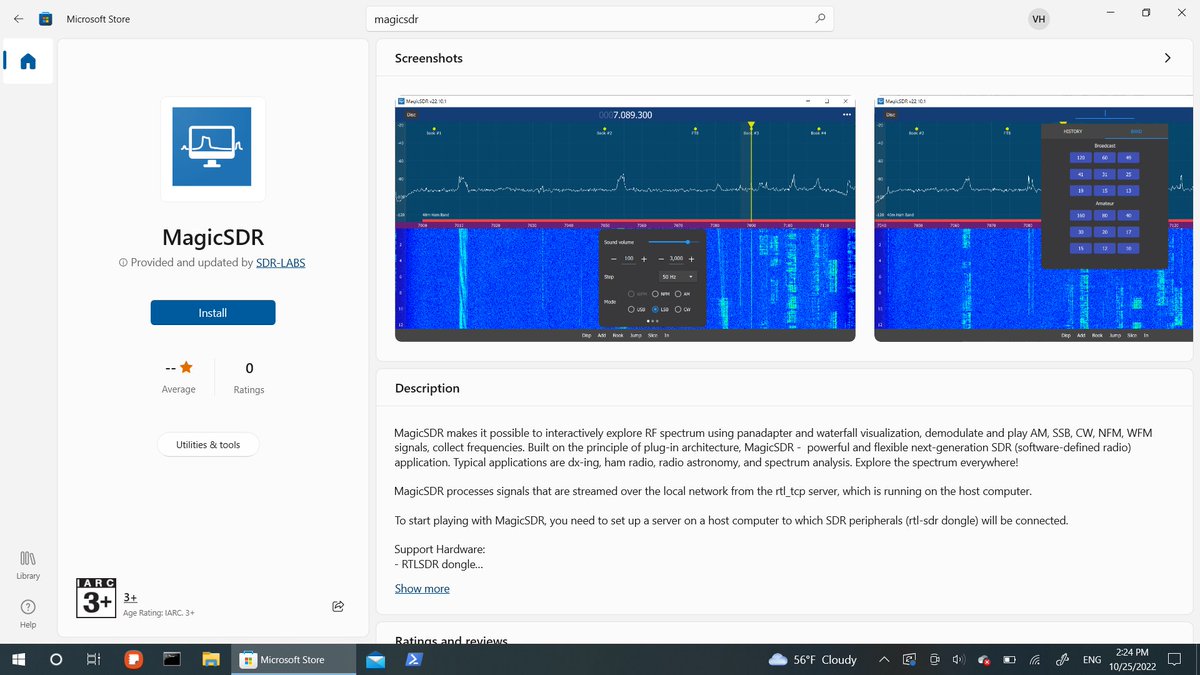Click the MagicSDR app logo
Viewport: 1200px width, 675px height.
pos(212,147)
